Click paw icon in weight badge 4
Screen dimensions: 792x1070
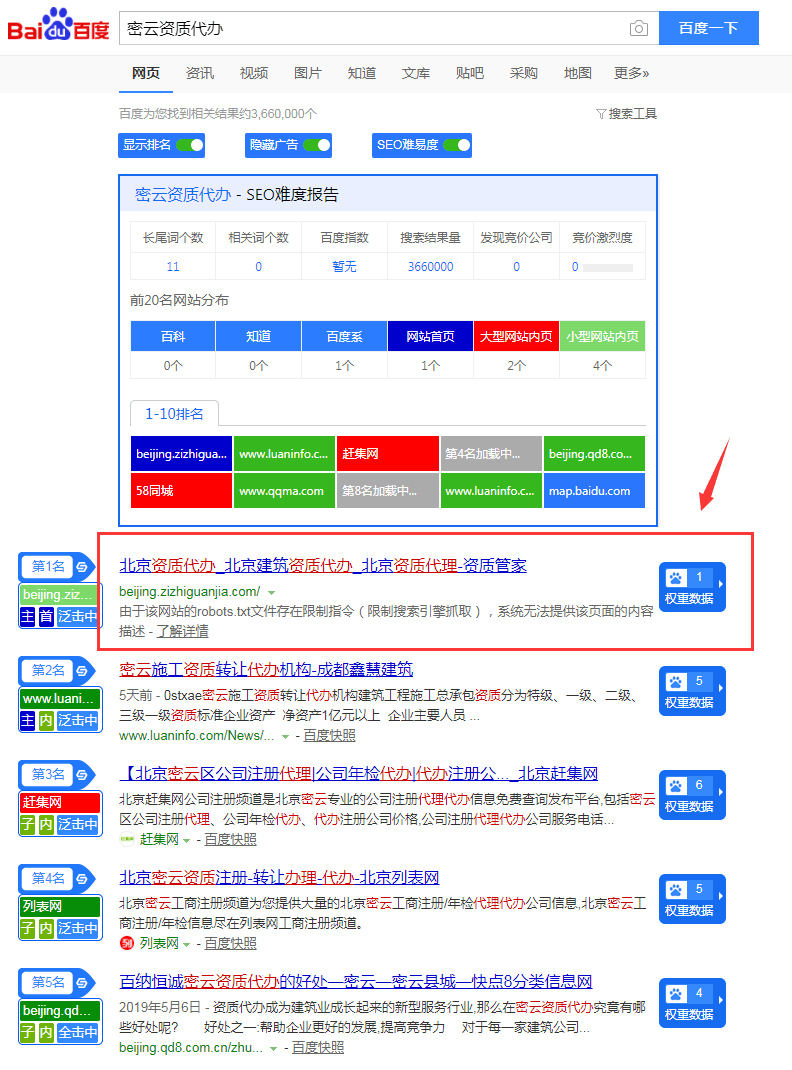click(675, 994)
